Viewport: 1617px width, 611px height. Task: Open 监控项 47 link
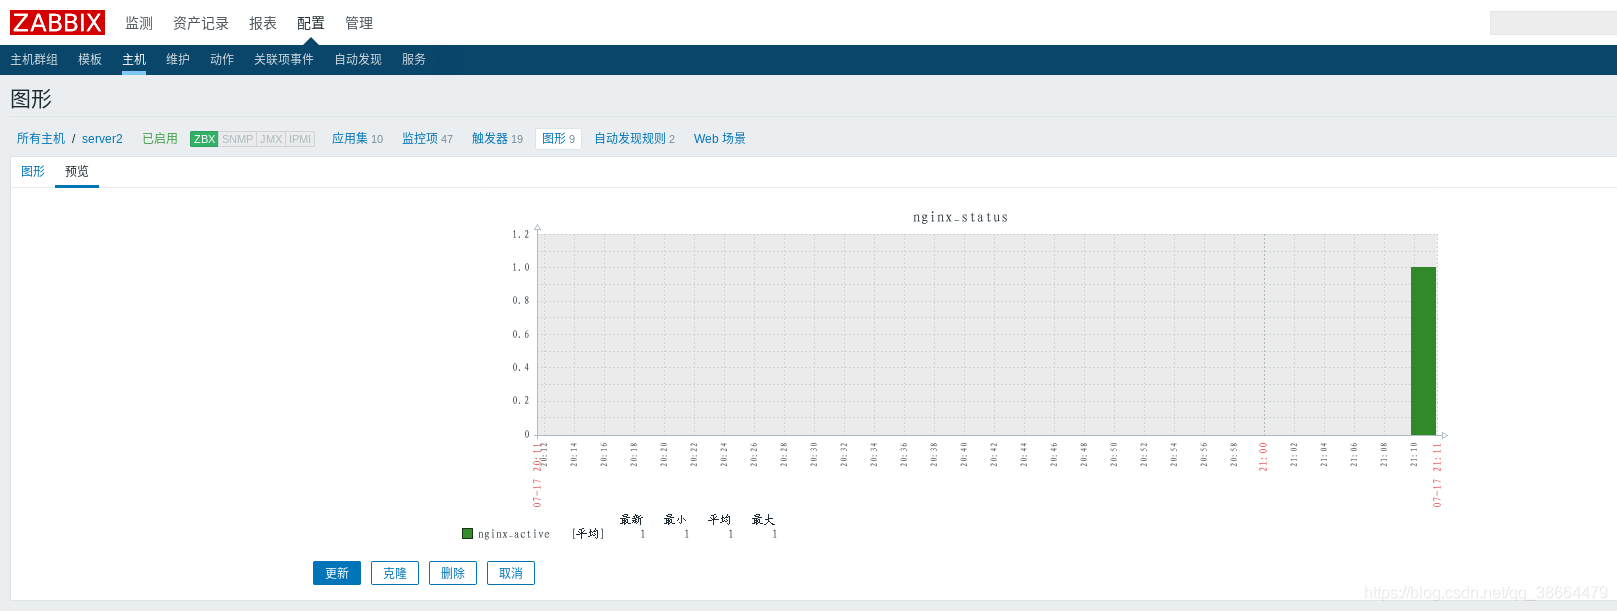tap(427, 139)
